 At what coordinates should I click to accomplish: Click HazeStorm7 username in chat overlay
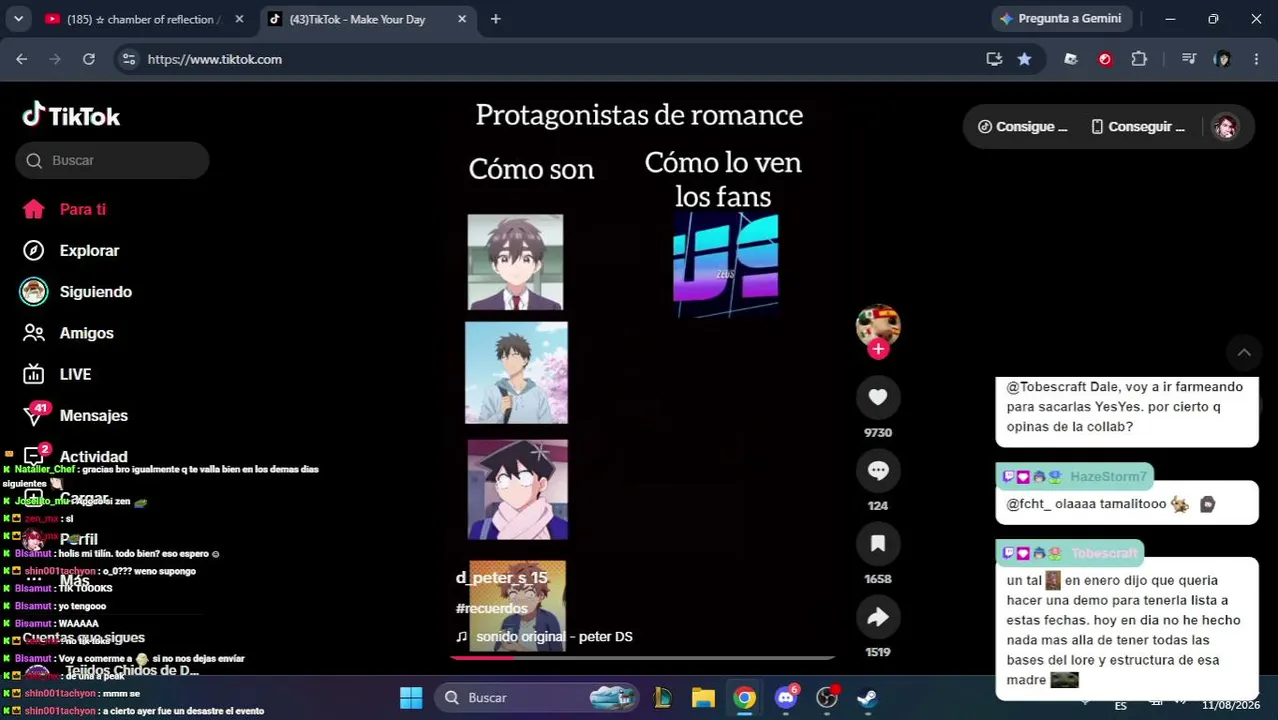click(x=1108, y=477)
